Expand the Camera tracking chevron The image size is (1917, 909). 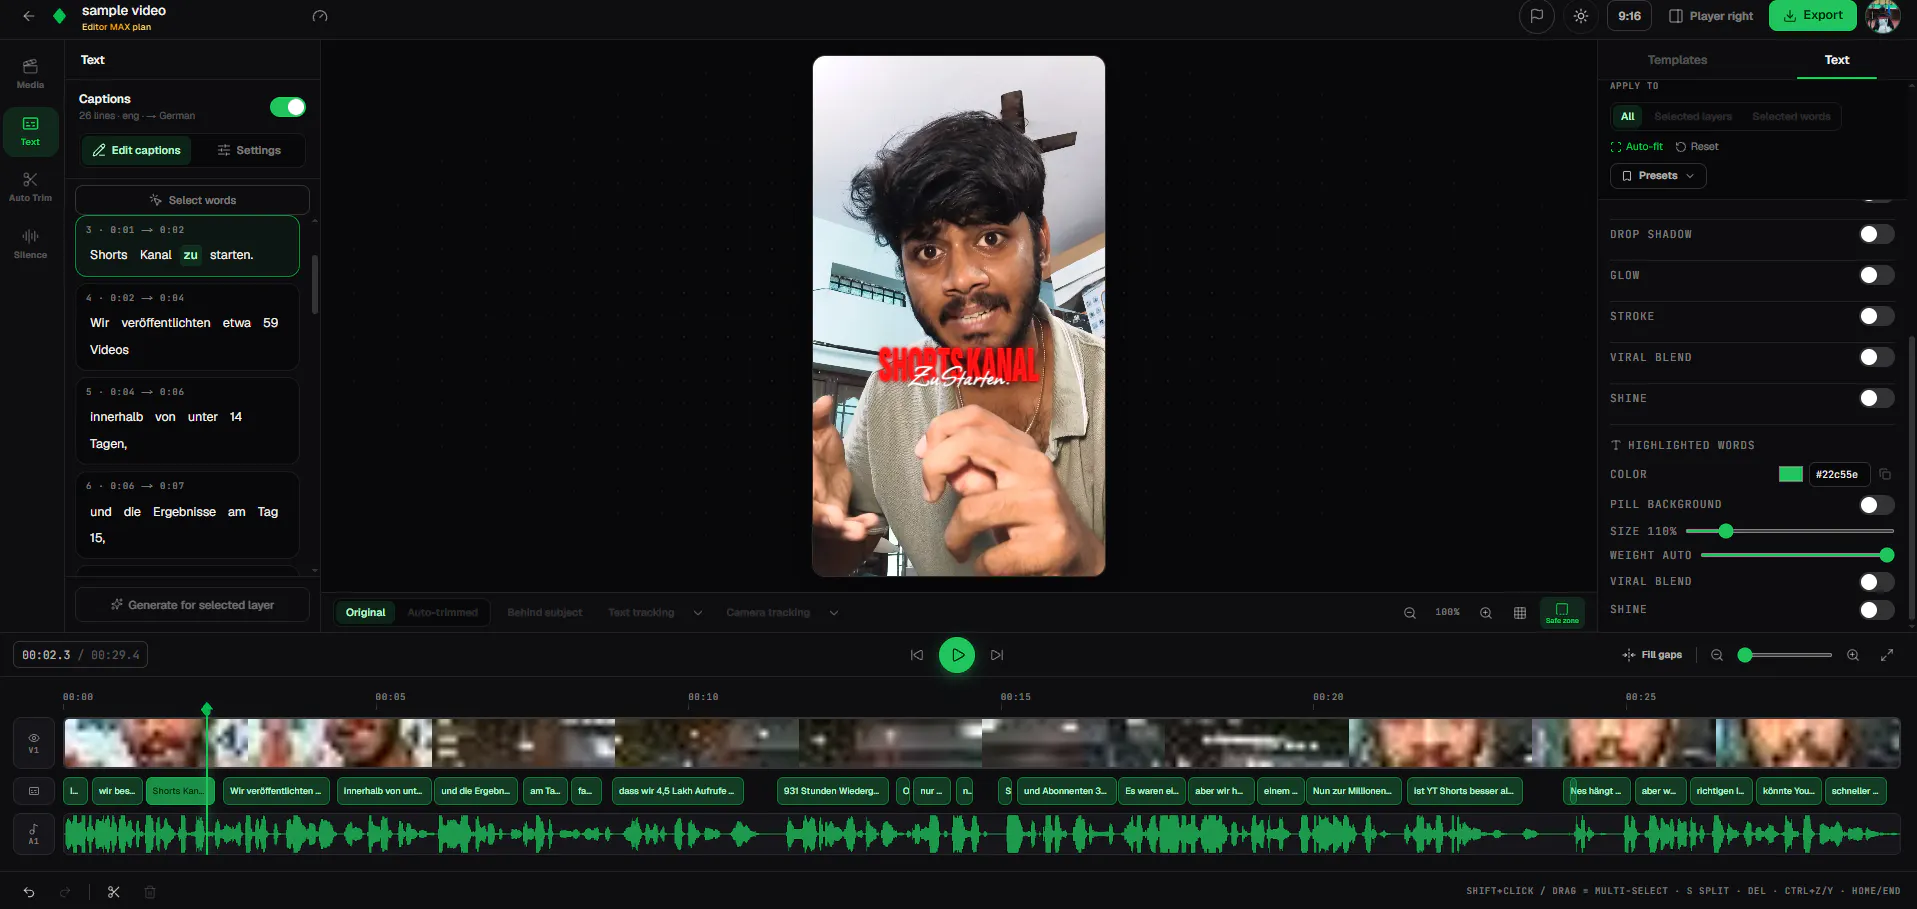[x=834, y=613]
